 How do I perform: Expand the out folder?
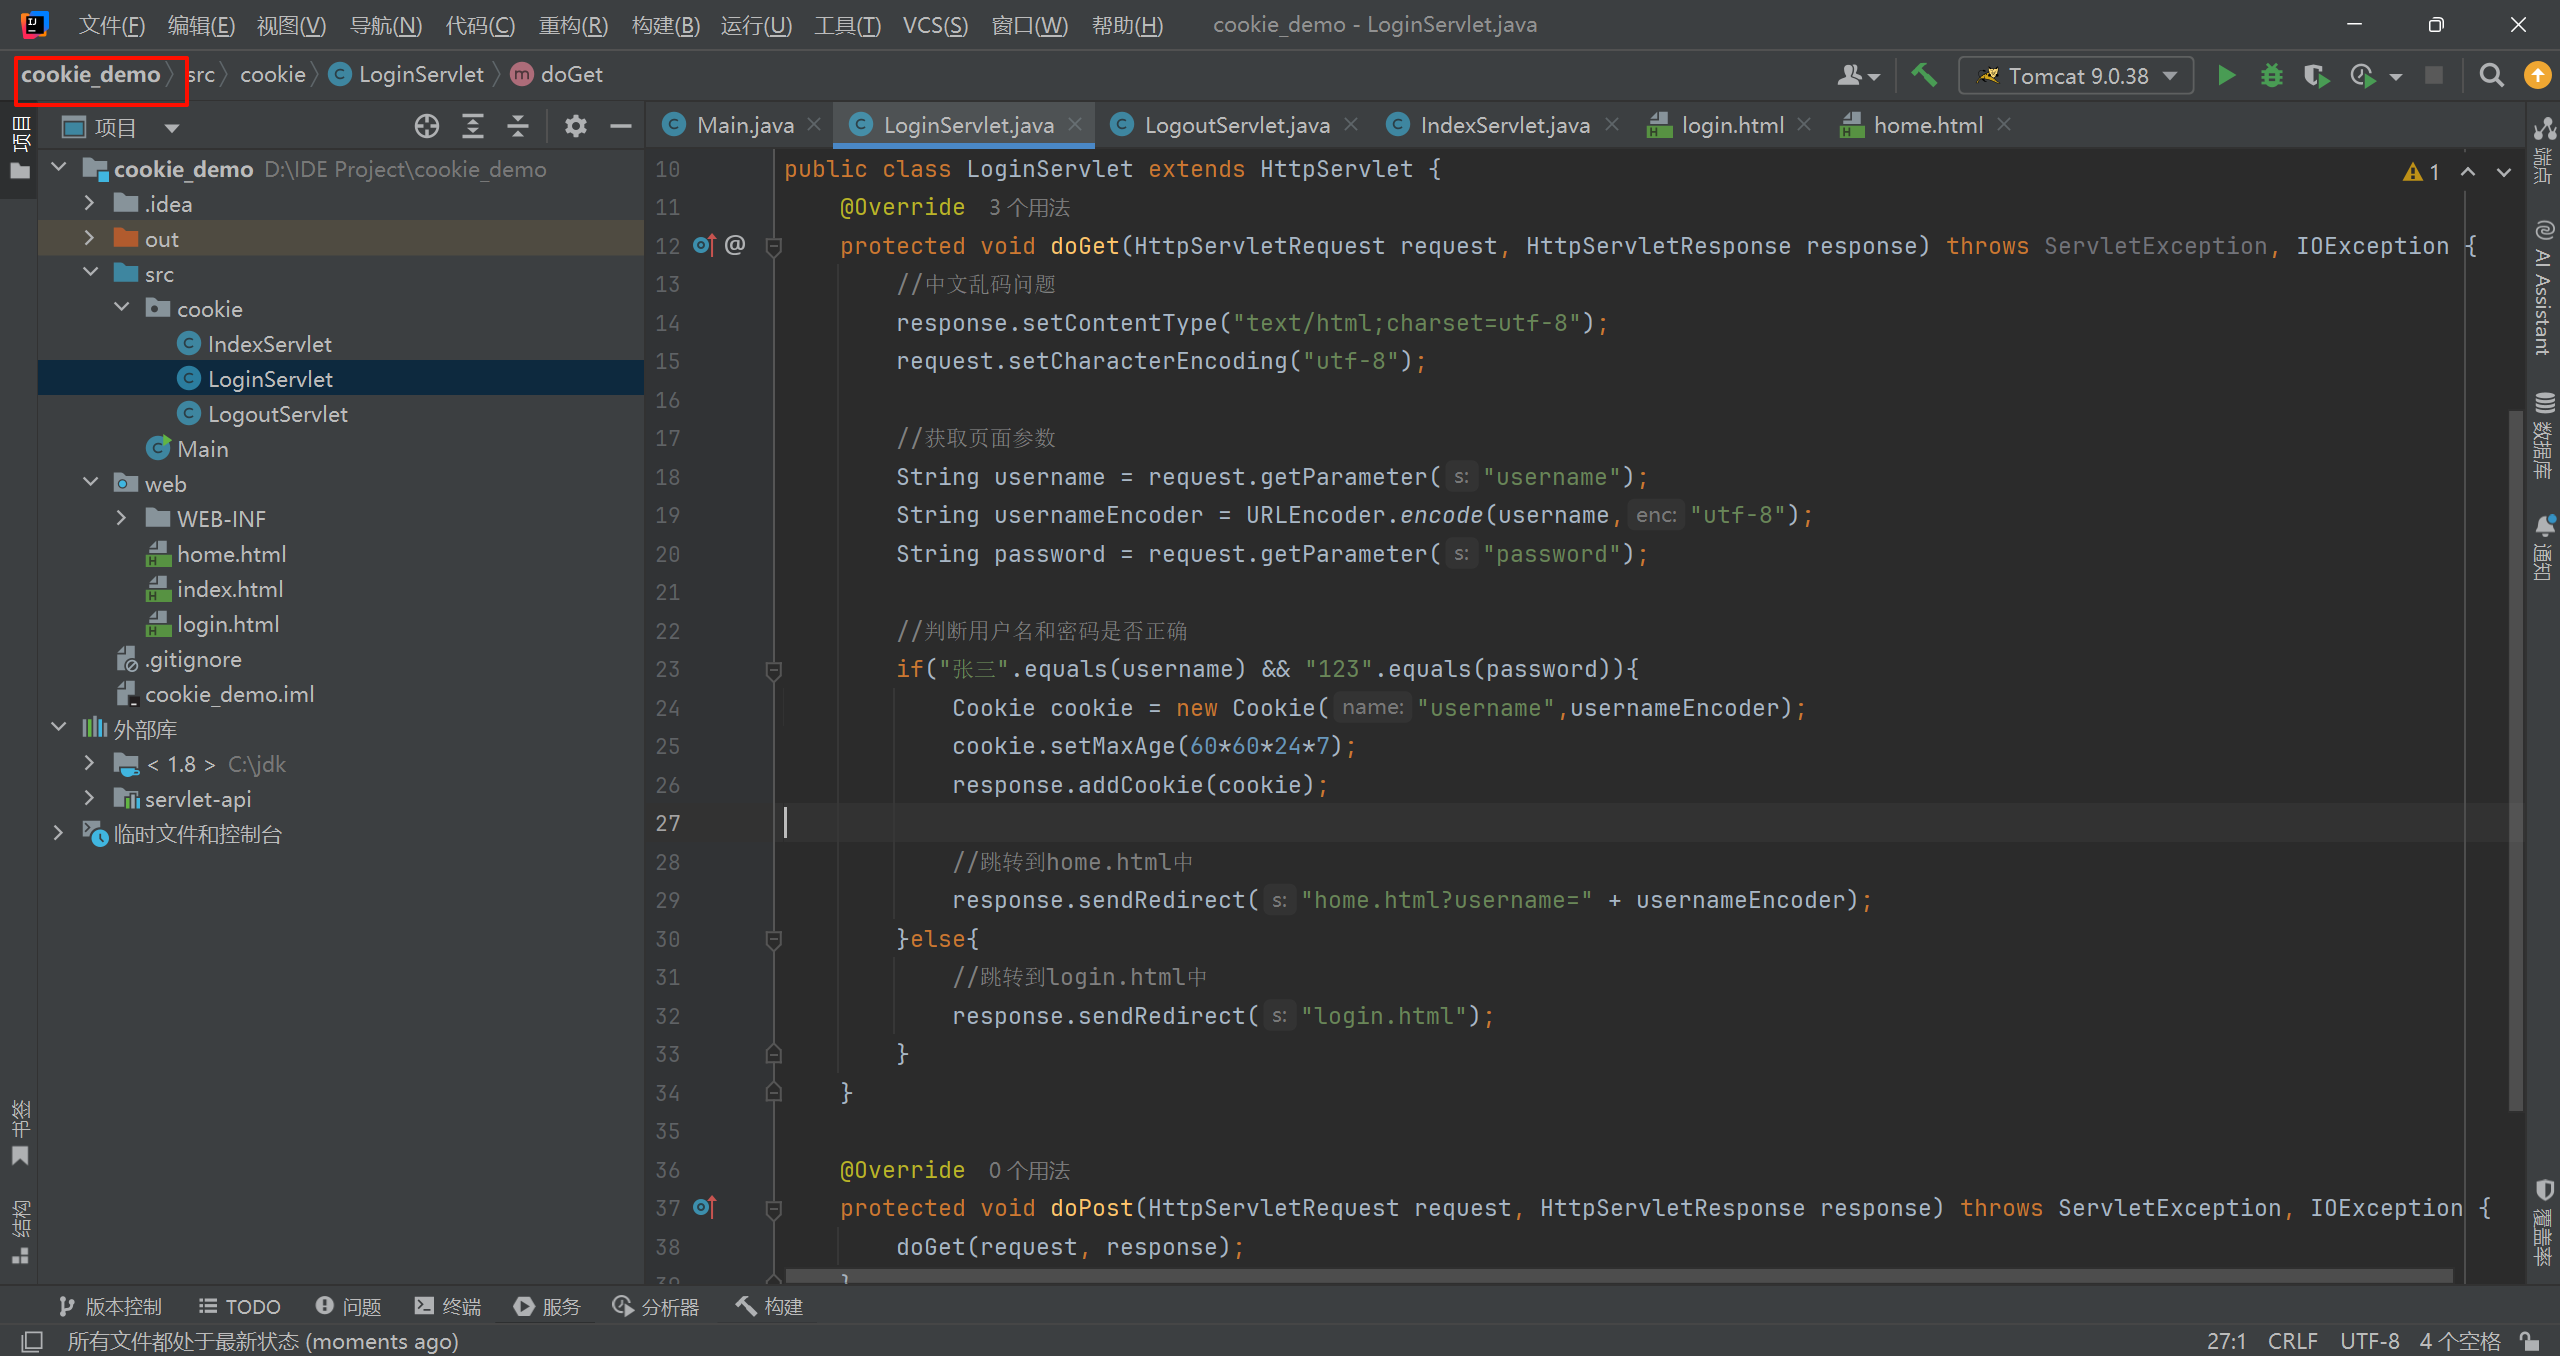[89, 238]
